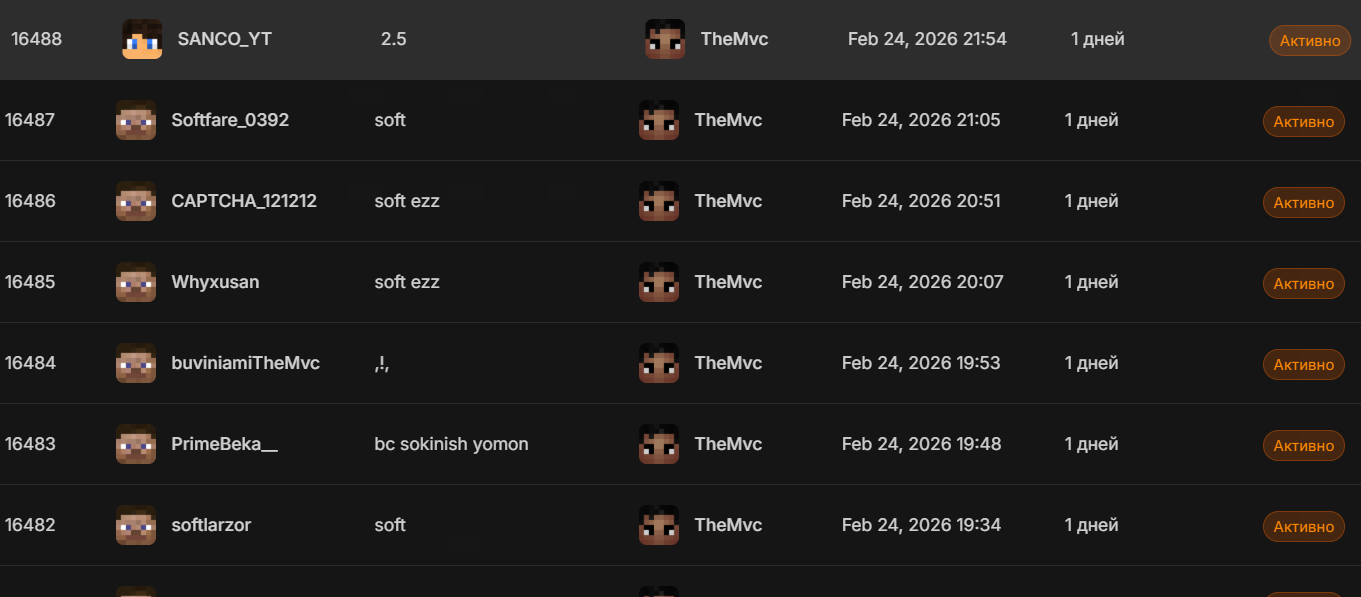Open PrimeBeka__ player name link
Screen dimensions: 1361x597
pos(224,444)
